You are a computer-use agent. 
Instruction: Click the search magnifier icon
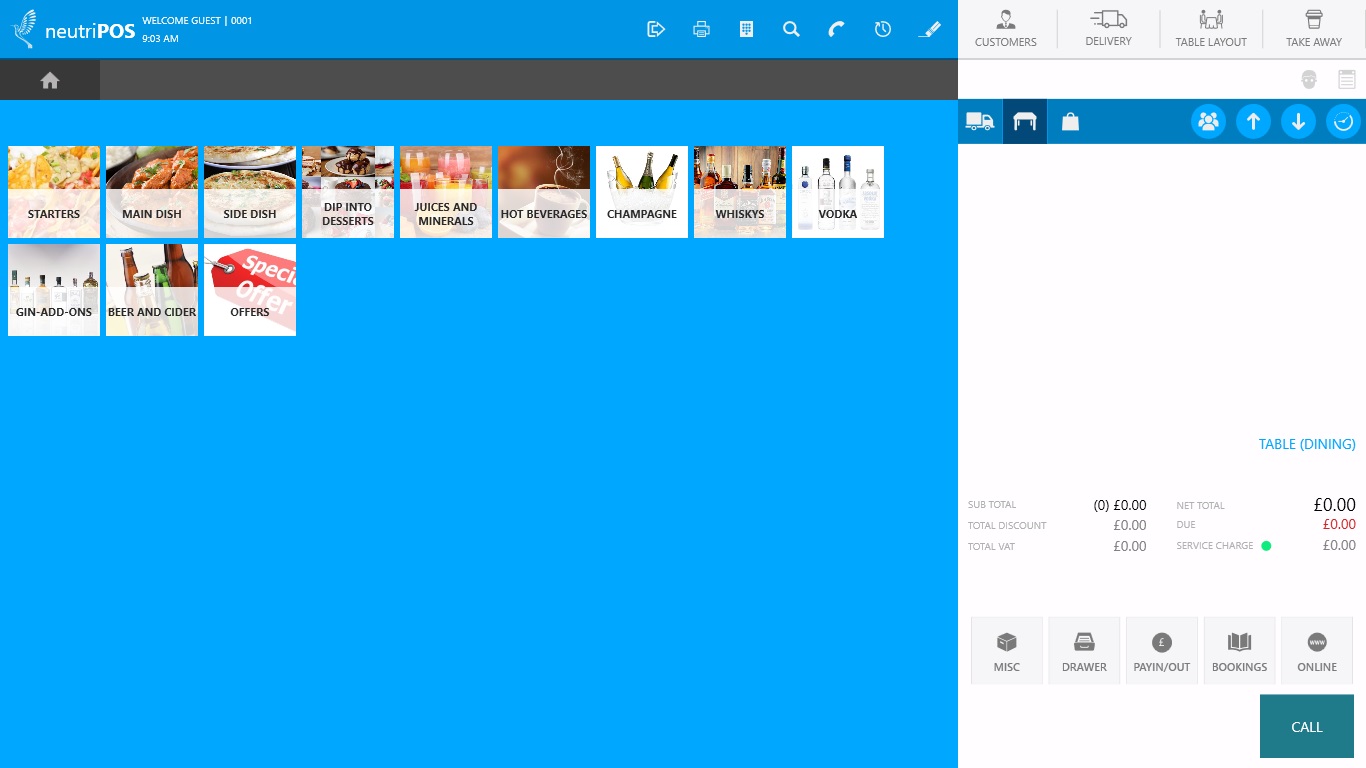click(791, 29)
